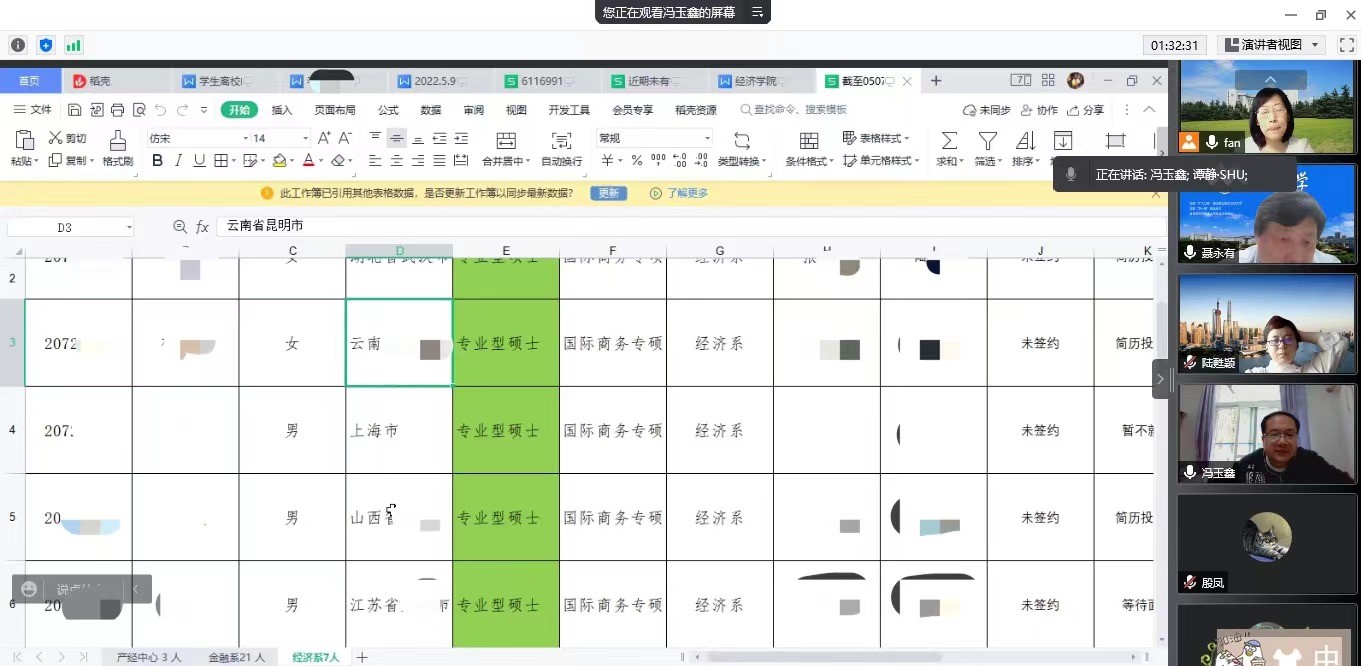1361x666 pixels.
Task: Click the print icon in quick toolbar
Action: point(118,110)
